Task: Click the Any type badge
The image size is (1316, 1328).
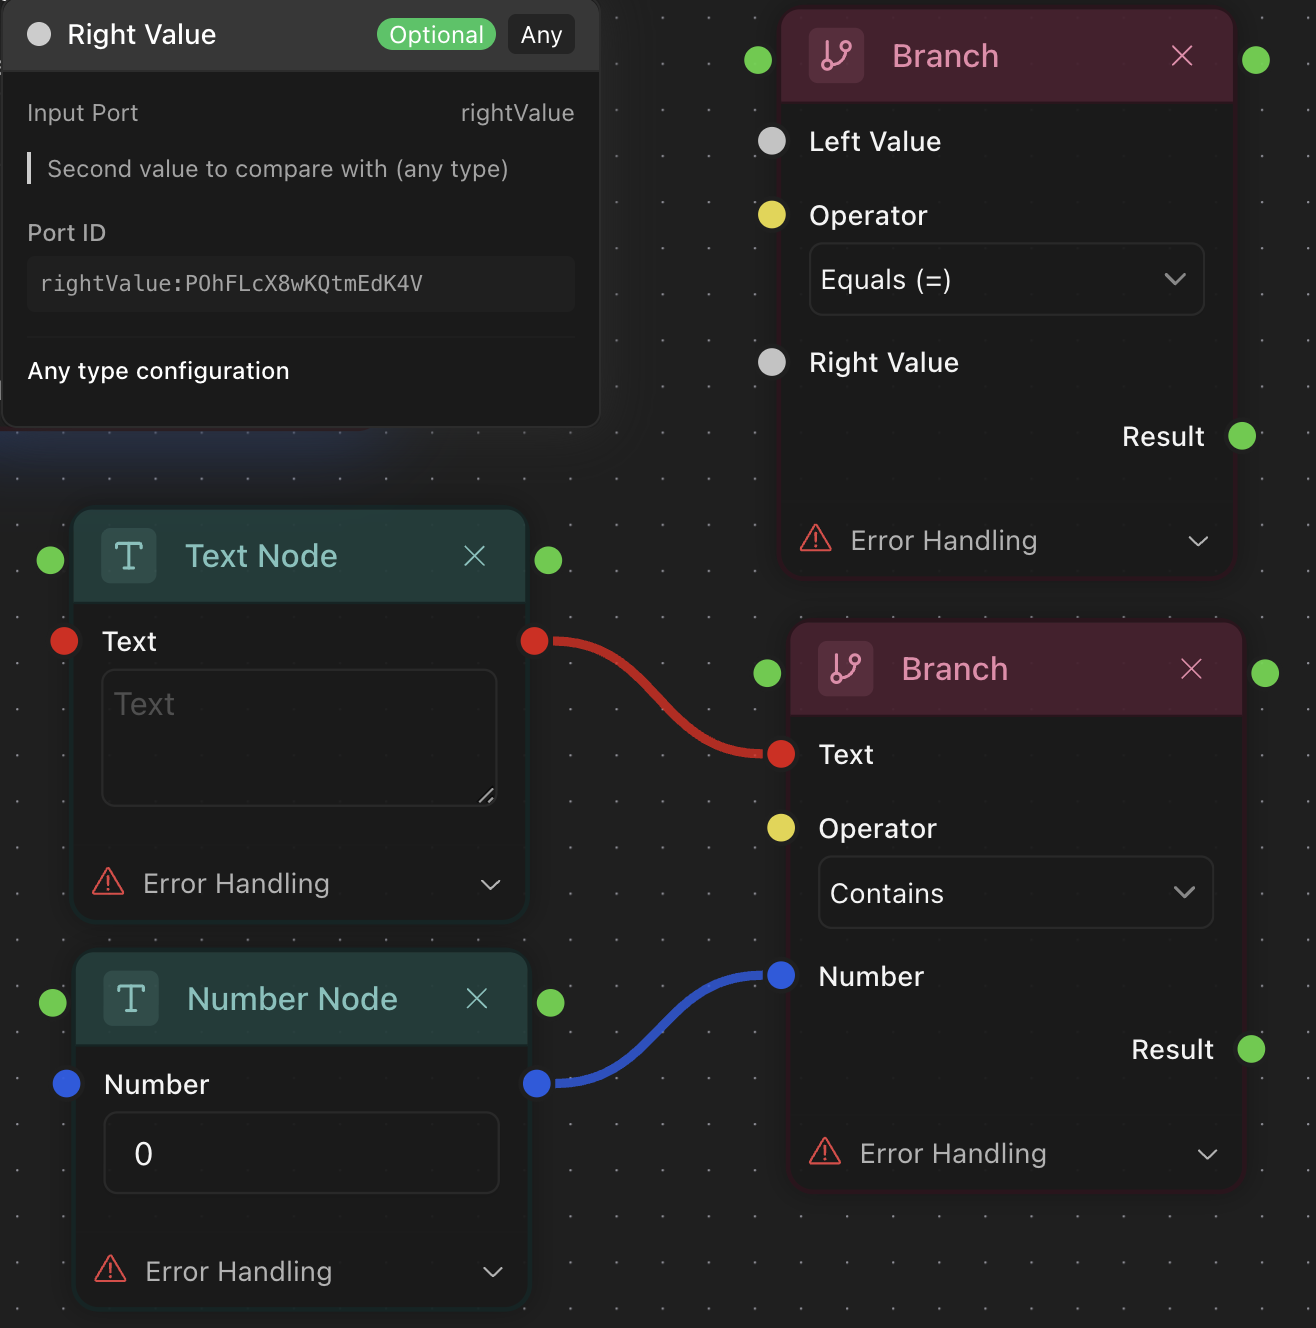Action: coord(541,35)
